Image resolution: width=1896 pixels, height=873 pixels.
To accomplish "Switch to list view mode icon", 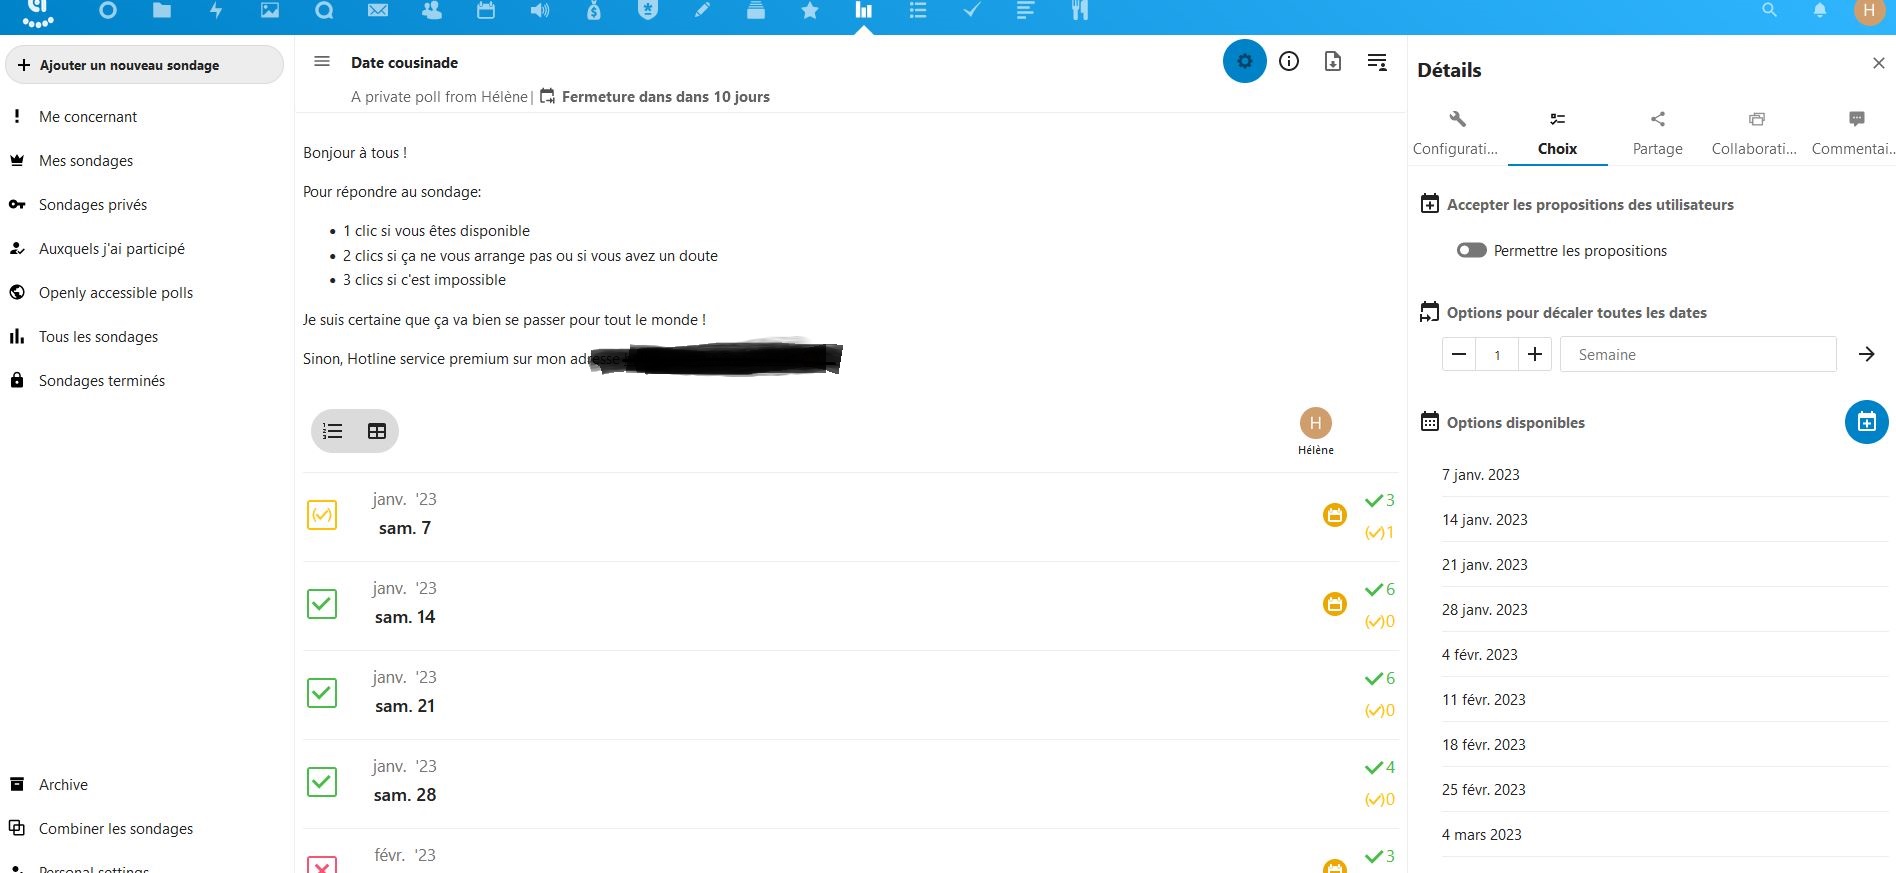I will pyautogui.click(x=333, y=431).
